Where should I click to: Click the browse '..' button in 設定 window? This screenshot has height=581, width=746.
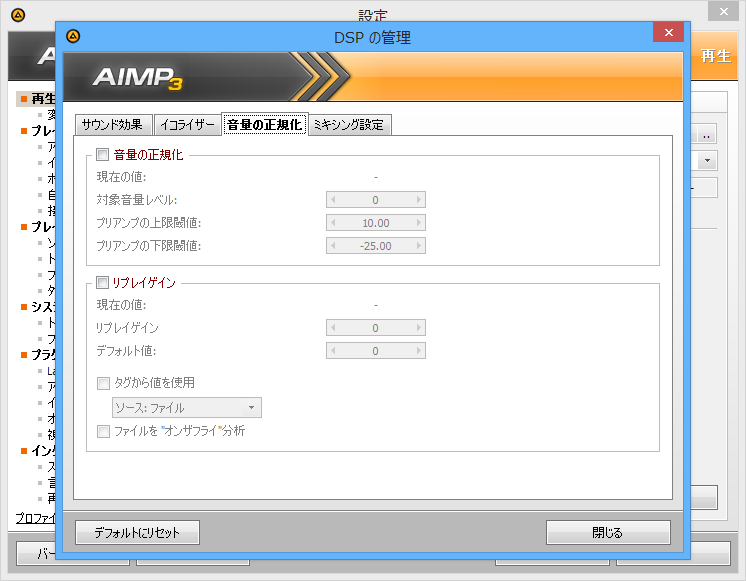(707, 135)
